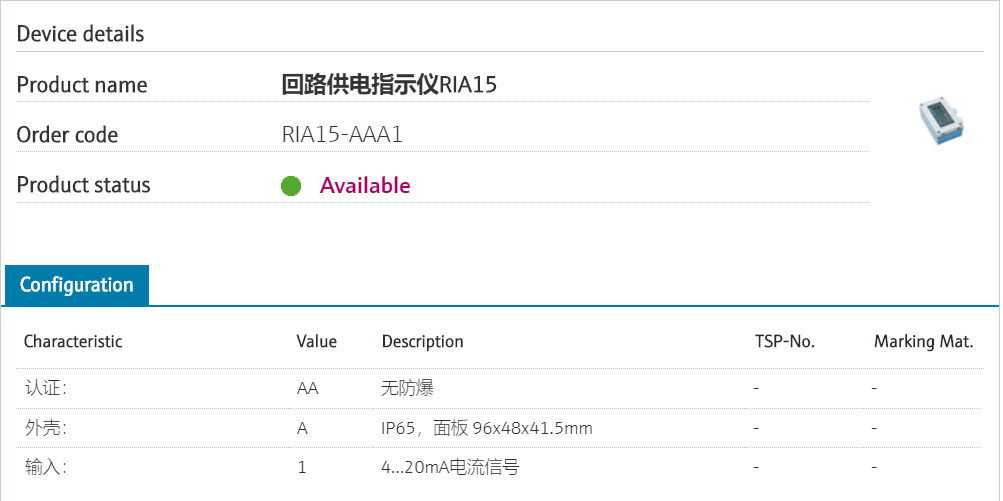Select the 外壳 characteristic row
The image size is (1003, 501).
pos(46,428)
